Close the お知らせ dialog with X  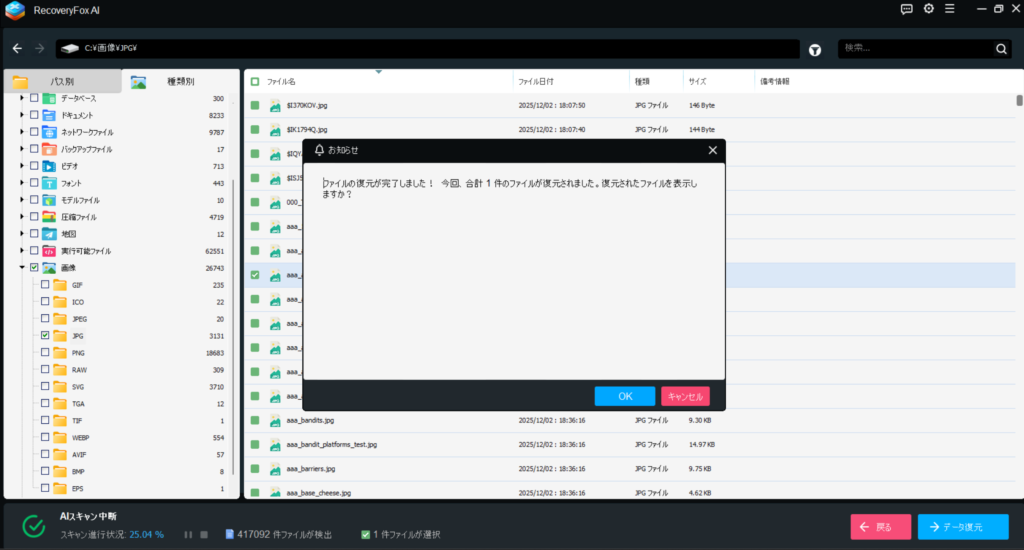click(712, 150)
